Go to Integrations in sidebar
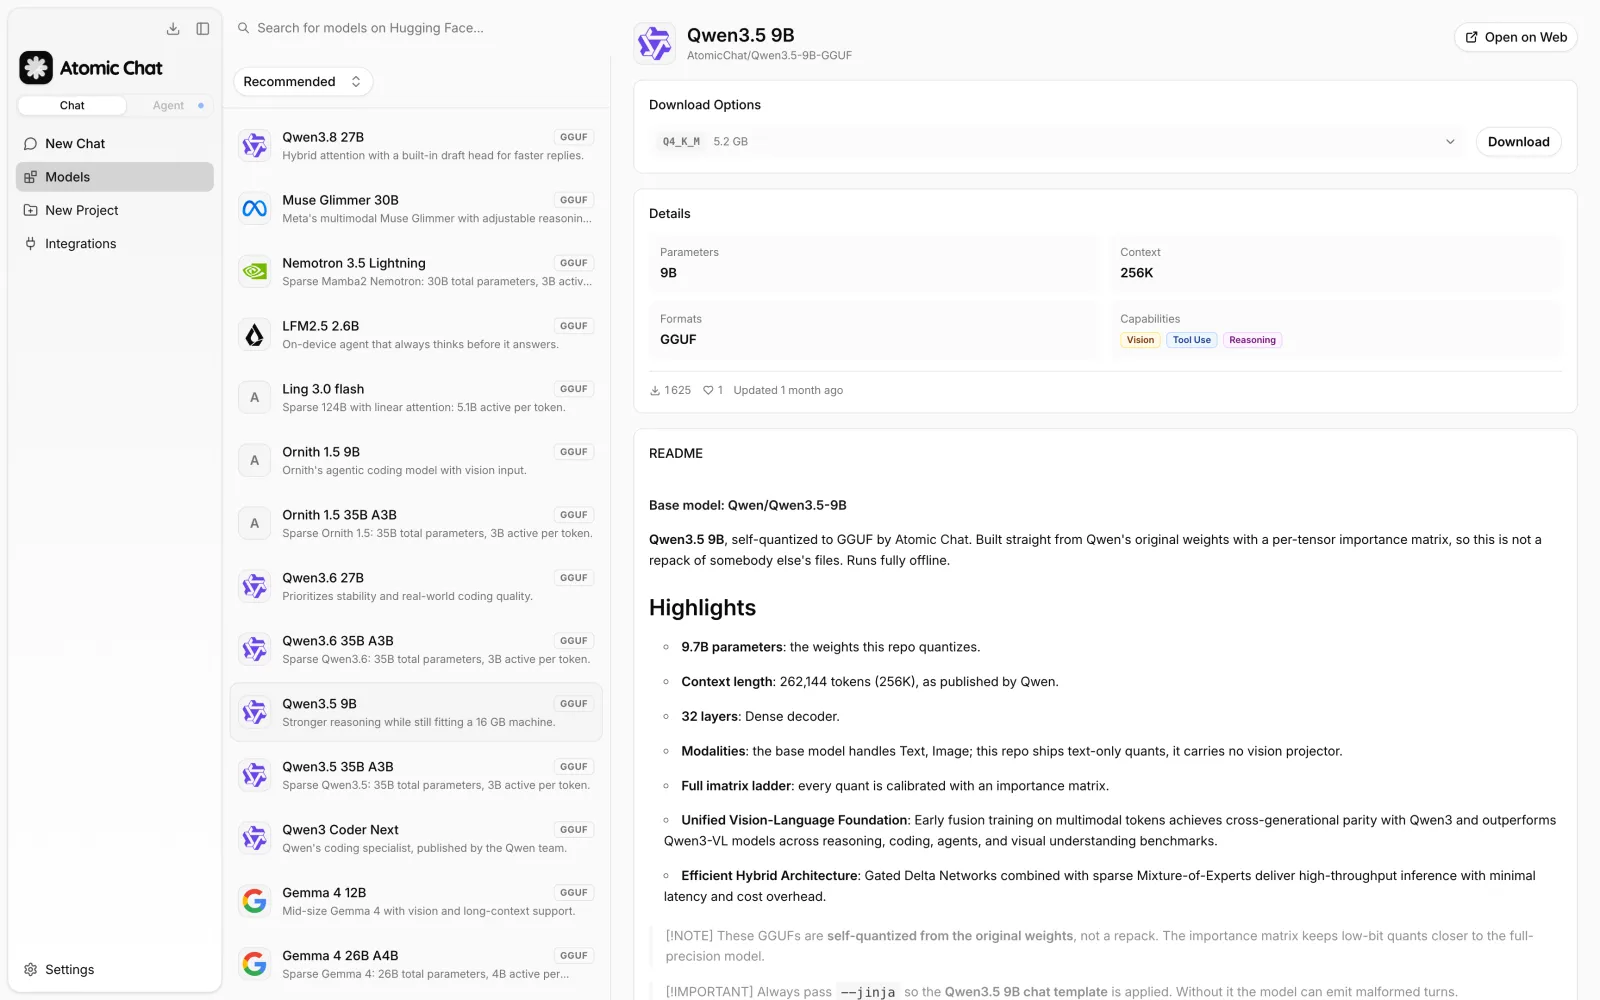 115,244
